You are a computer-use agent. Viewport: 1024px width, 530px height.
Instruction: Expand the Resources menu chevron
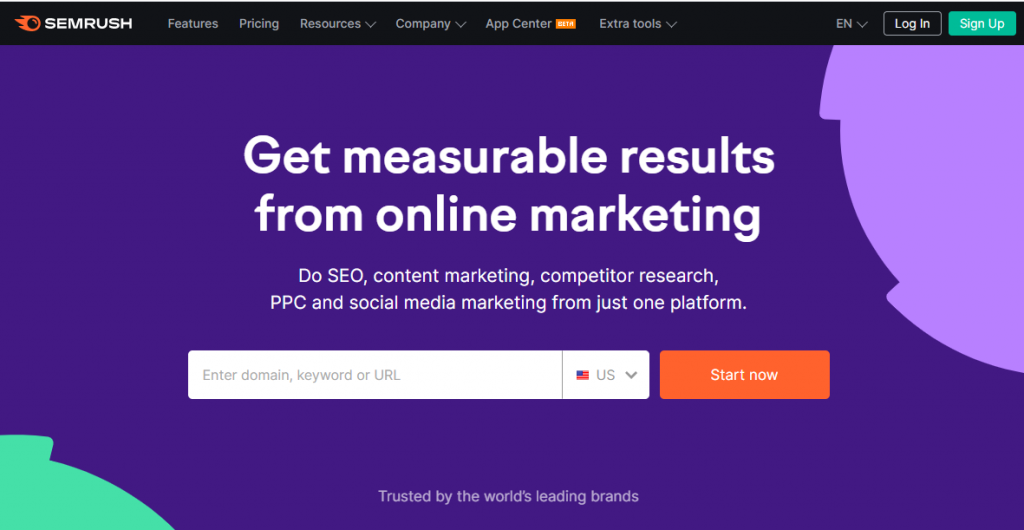(x=370, y=25)
